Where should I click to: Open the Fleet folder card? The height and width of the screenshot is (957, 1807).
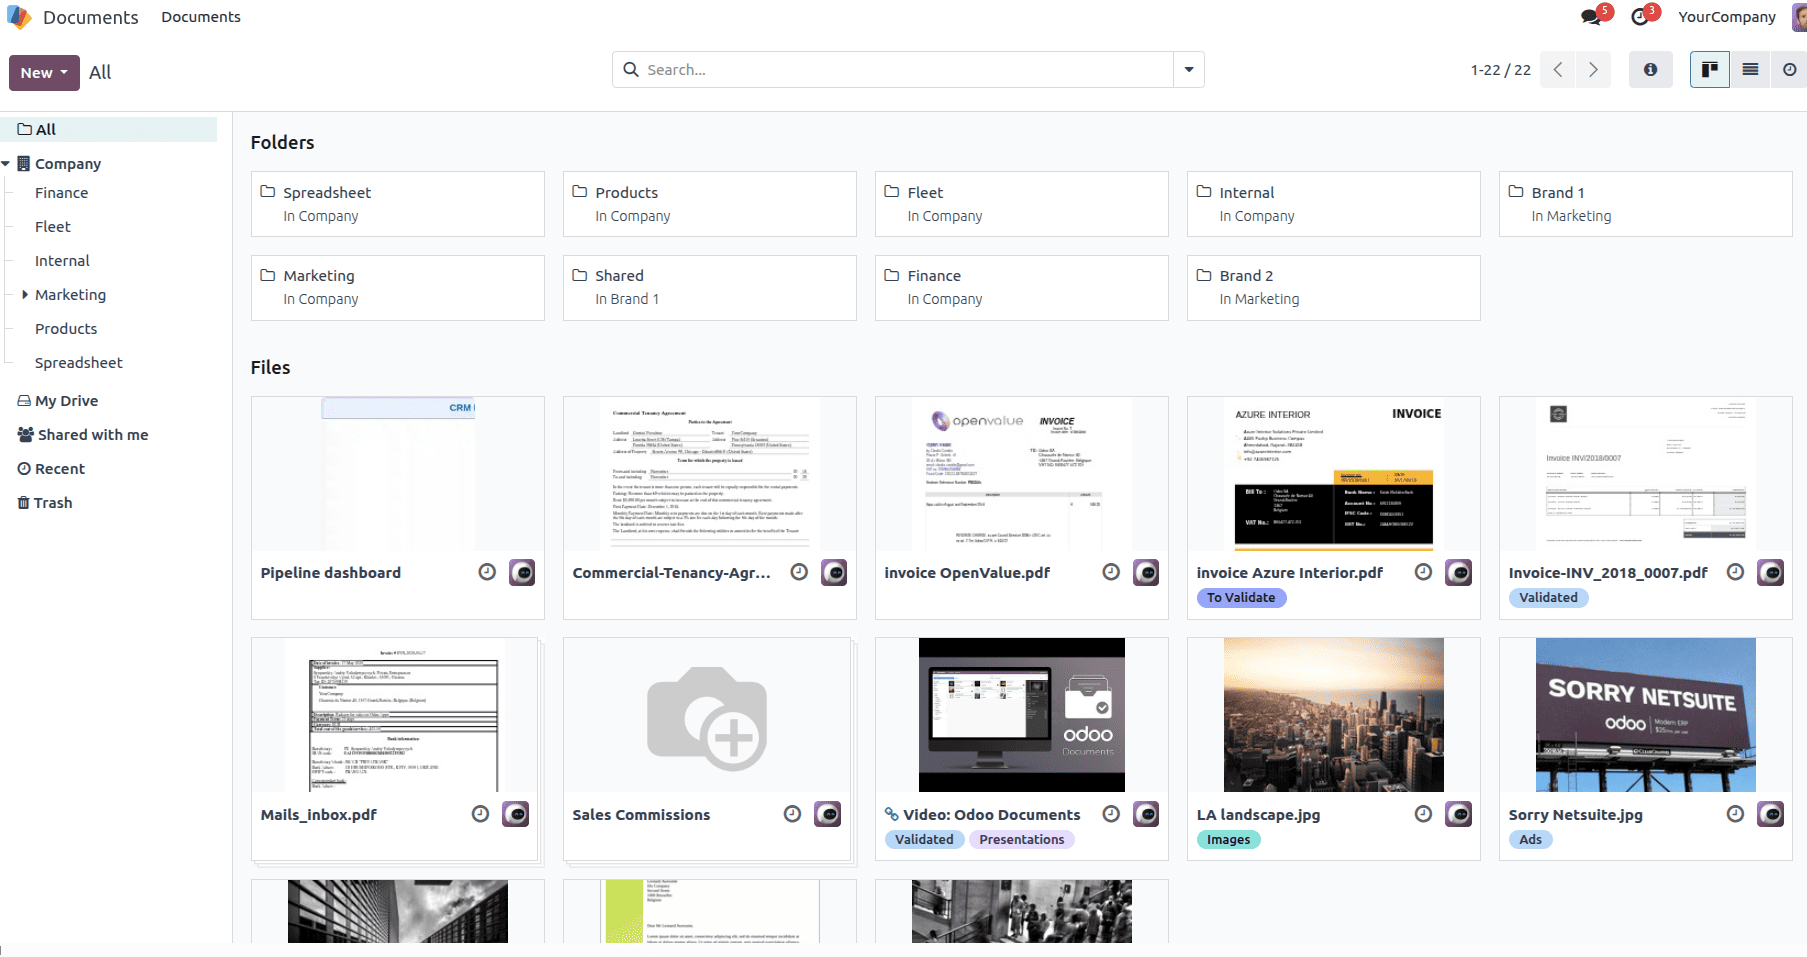(x=1022, y=204)
